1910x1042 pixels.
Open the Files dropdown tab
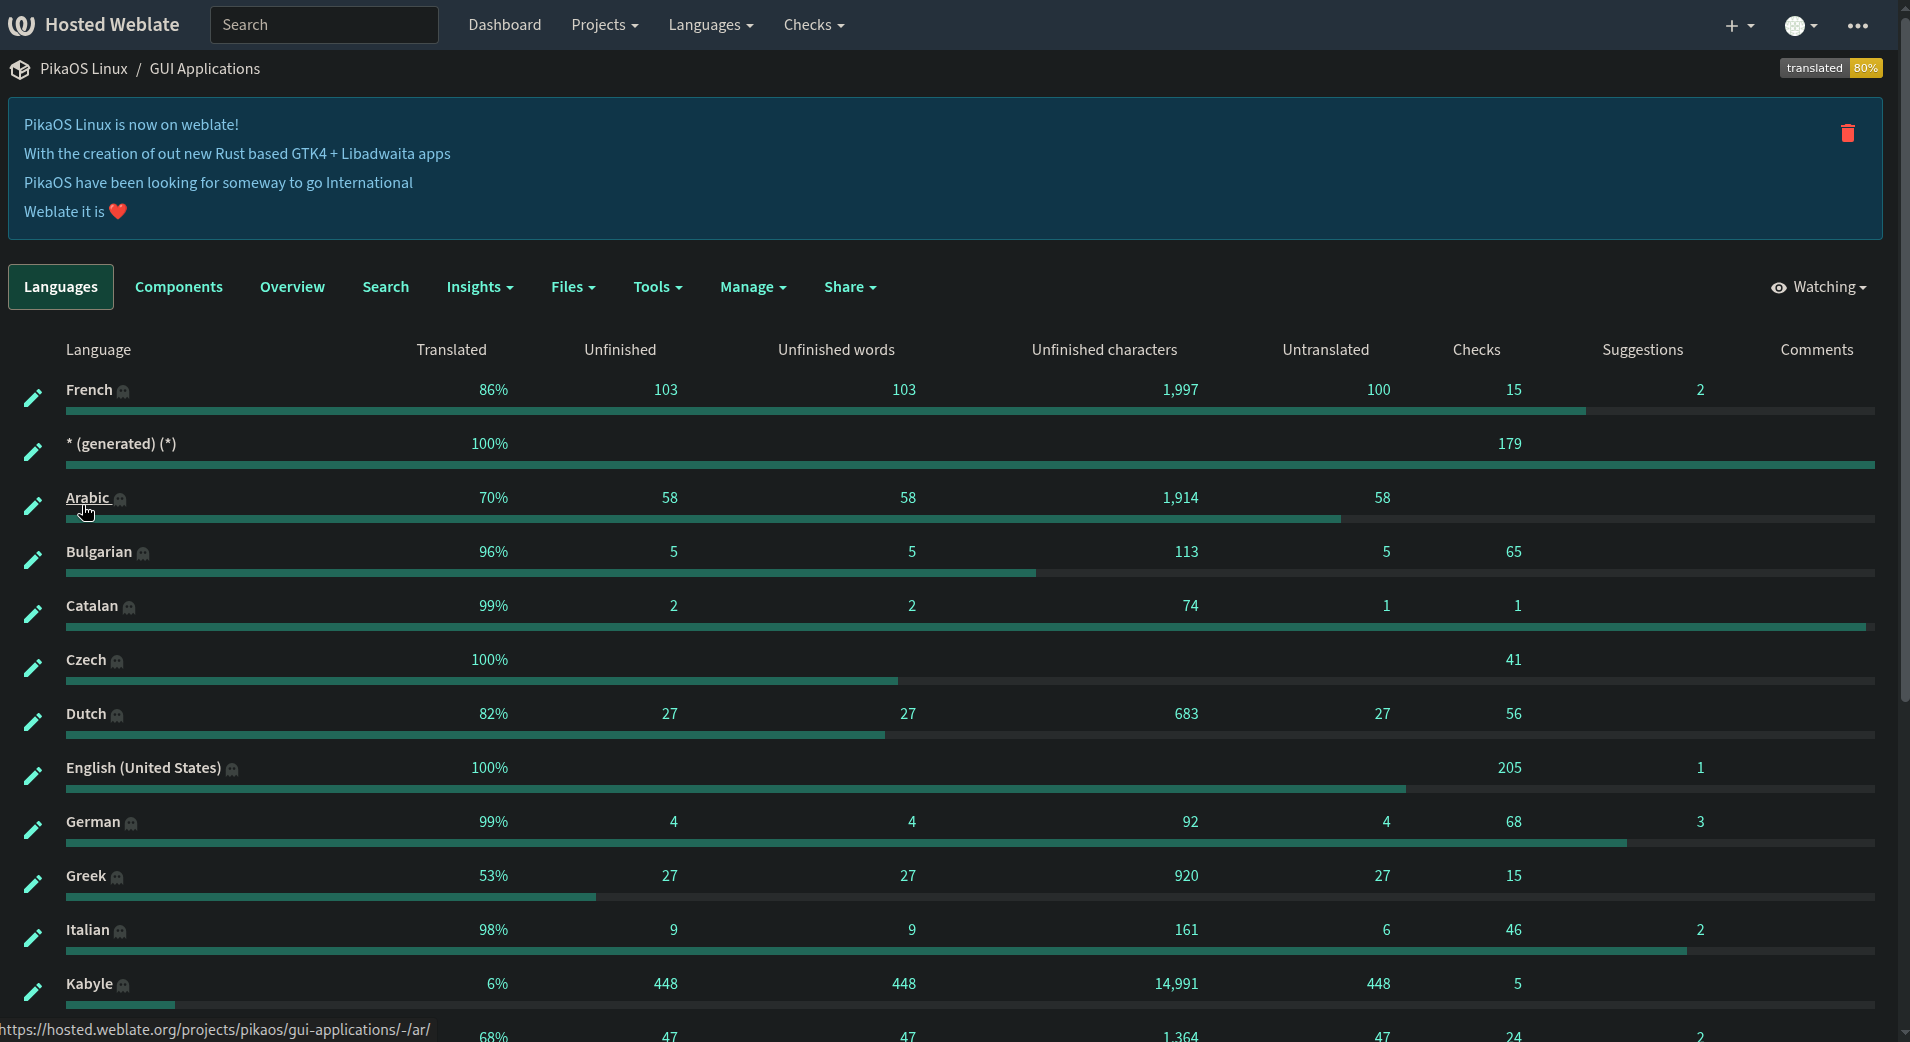point(573,287)
